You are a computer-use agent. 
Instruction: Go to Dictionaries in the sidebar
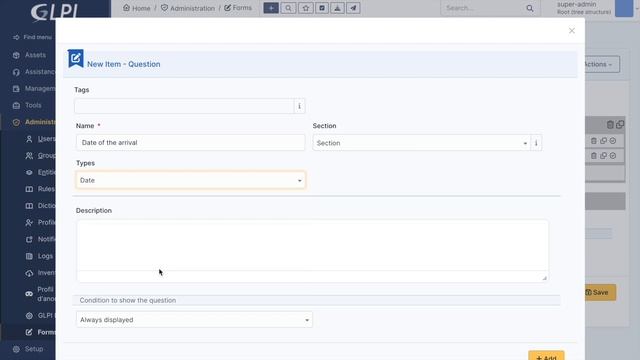coord(40,206)
